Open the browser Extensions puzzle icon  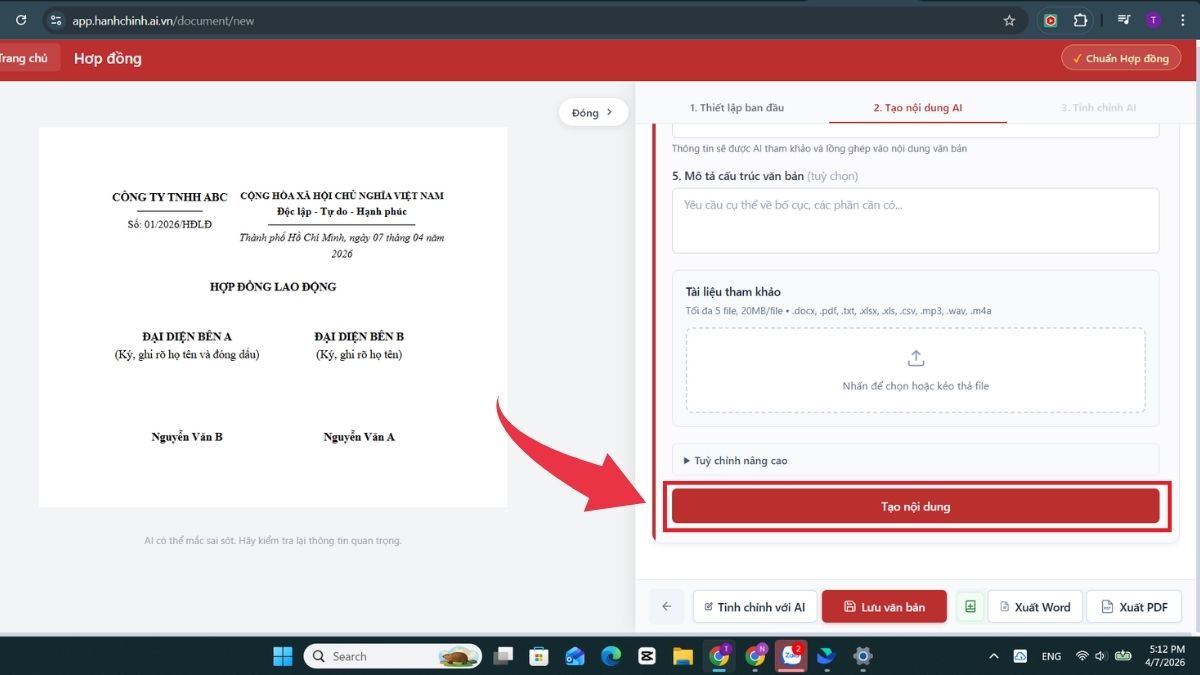pos(1080,20)
